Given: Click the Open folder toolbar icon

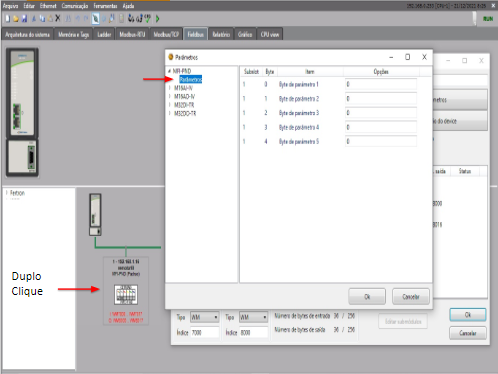Looking at the screenshot, I should 16,19.
